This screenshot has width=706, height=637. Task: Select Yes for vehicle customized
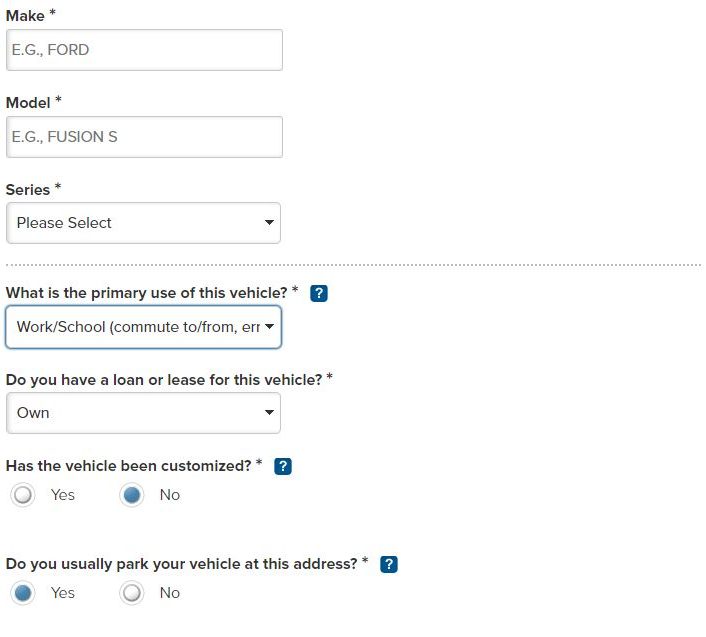(23, 495)
